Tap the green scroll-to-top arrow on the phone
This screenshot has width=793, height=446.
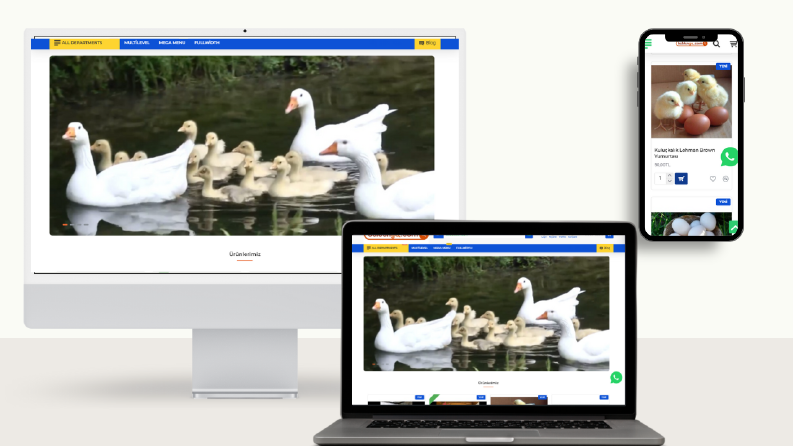(734, 228)
